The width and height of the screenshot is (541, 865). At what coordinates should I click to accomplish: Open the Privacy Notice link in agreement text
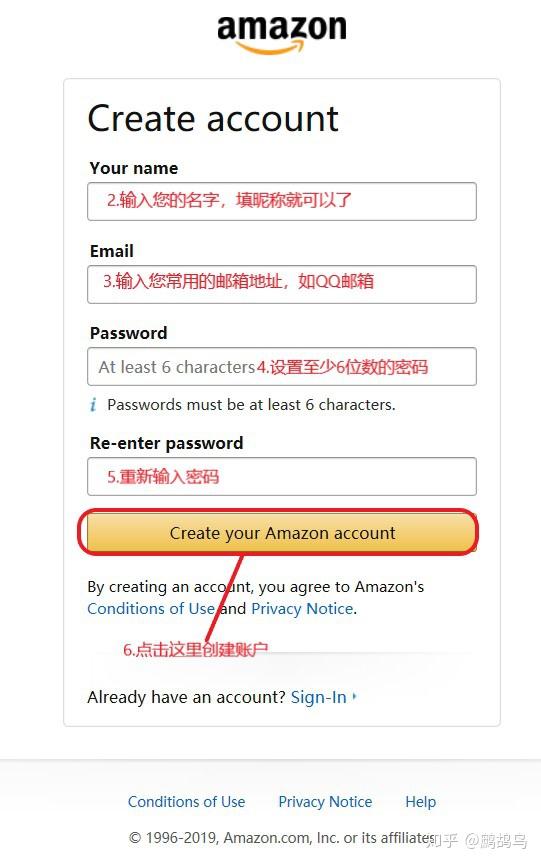click(302, 608)
